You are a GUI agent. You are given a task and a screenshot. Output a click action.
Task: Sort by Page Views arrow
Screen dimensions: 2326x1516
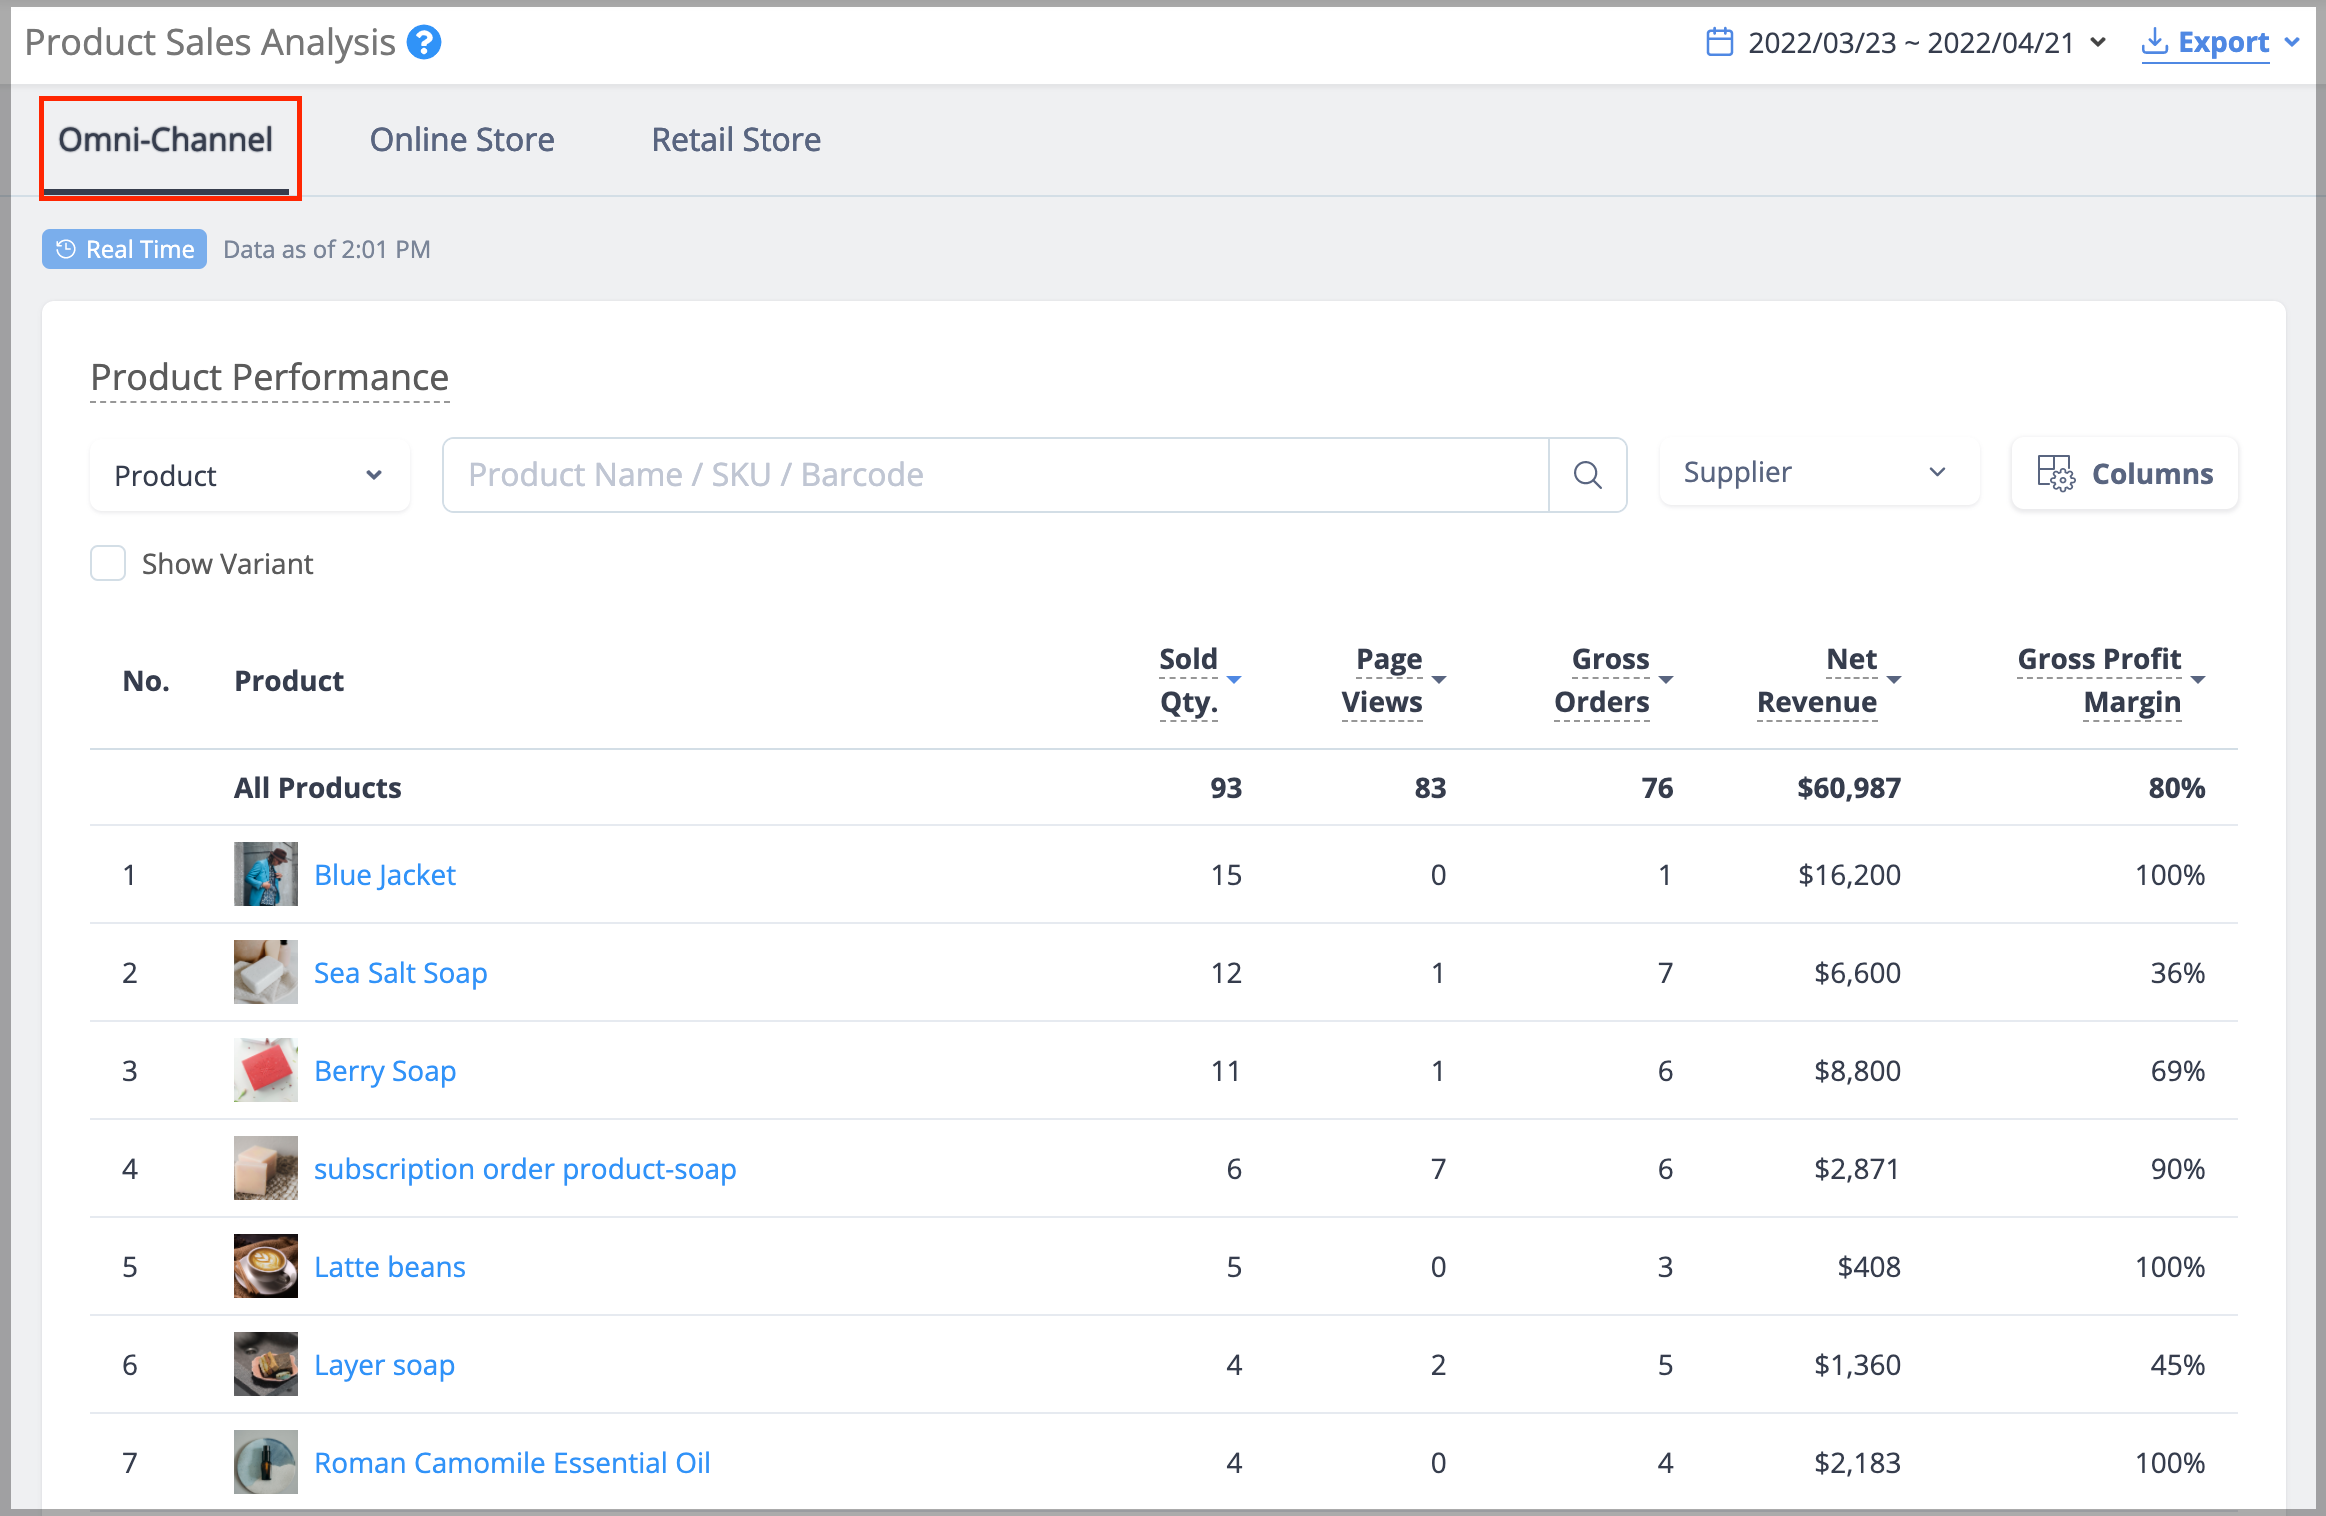tap(1439, 680)
